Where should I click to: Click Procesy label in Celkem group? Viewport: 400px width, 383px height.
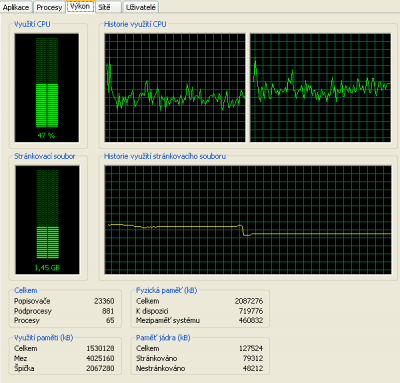(27, 320)
